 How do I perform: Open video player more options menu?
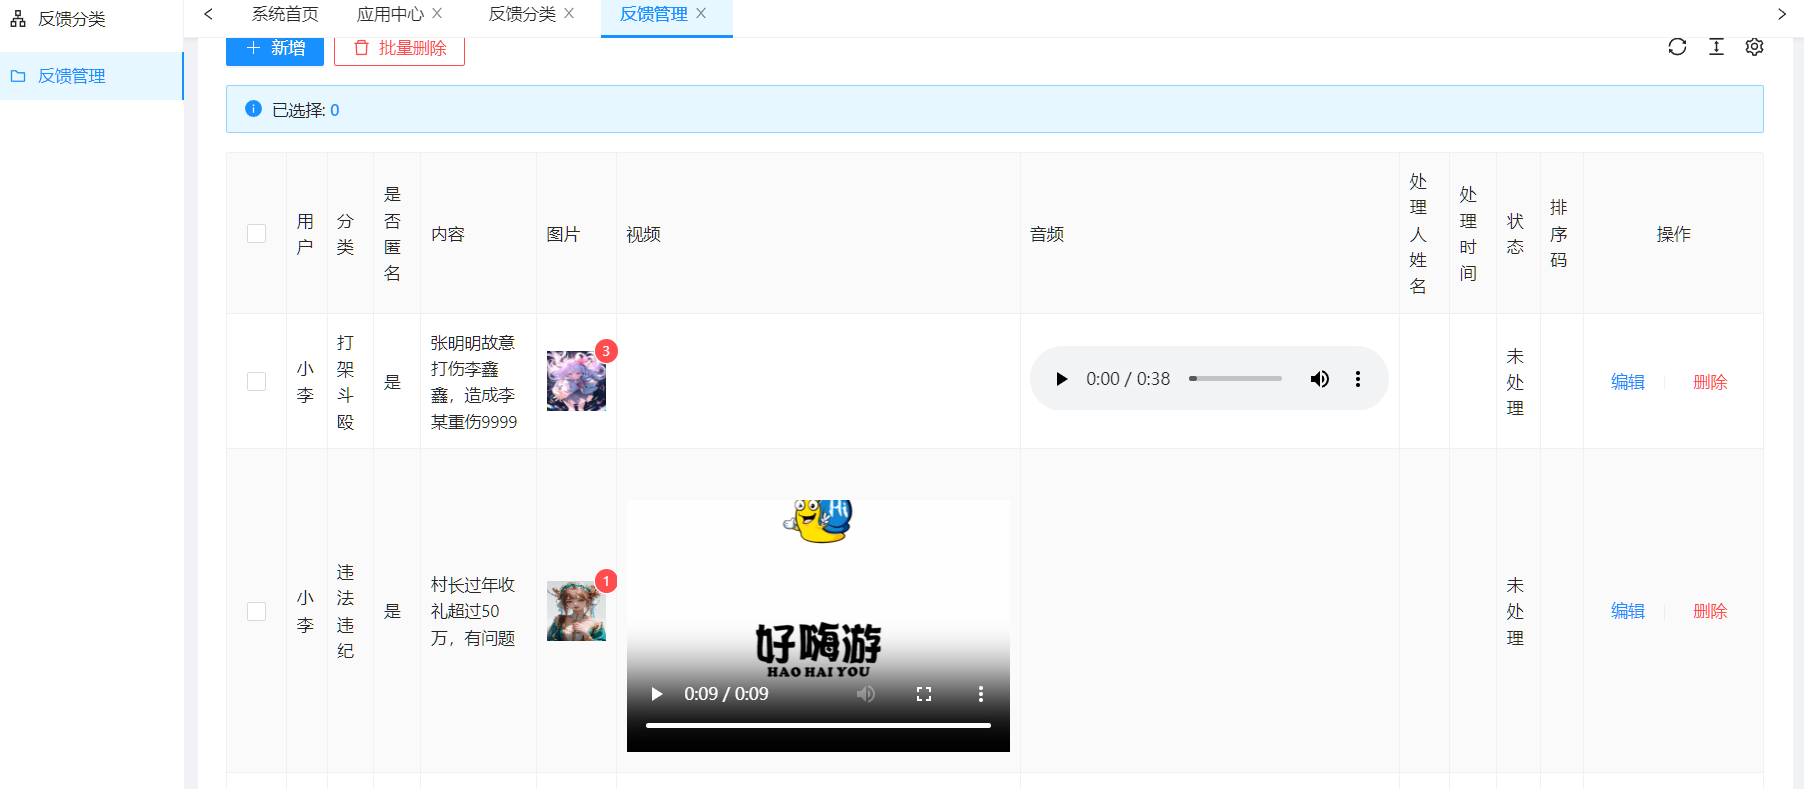(980, 694)
